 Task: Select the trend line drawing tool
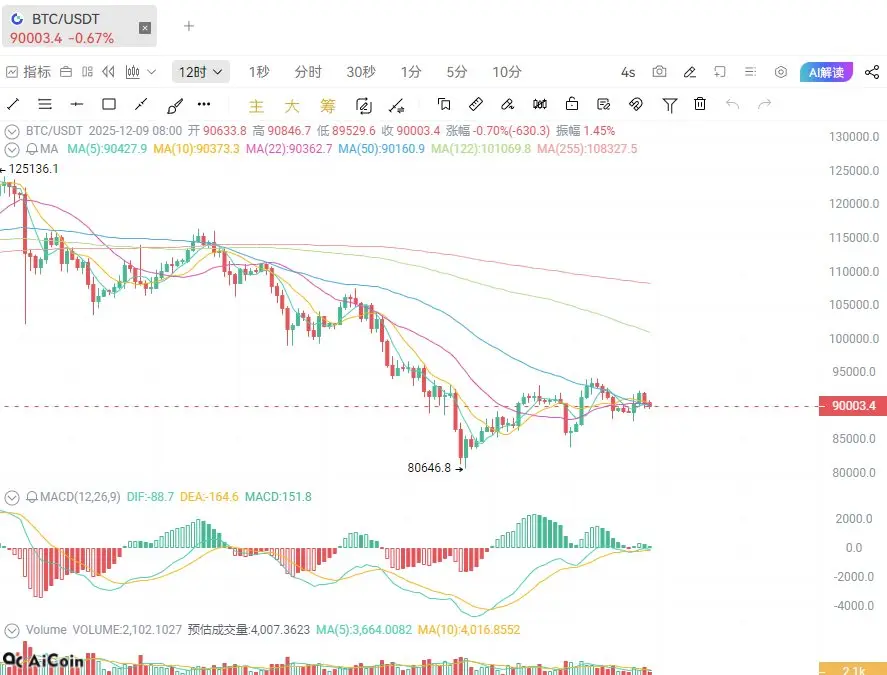13,104
